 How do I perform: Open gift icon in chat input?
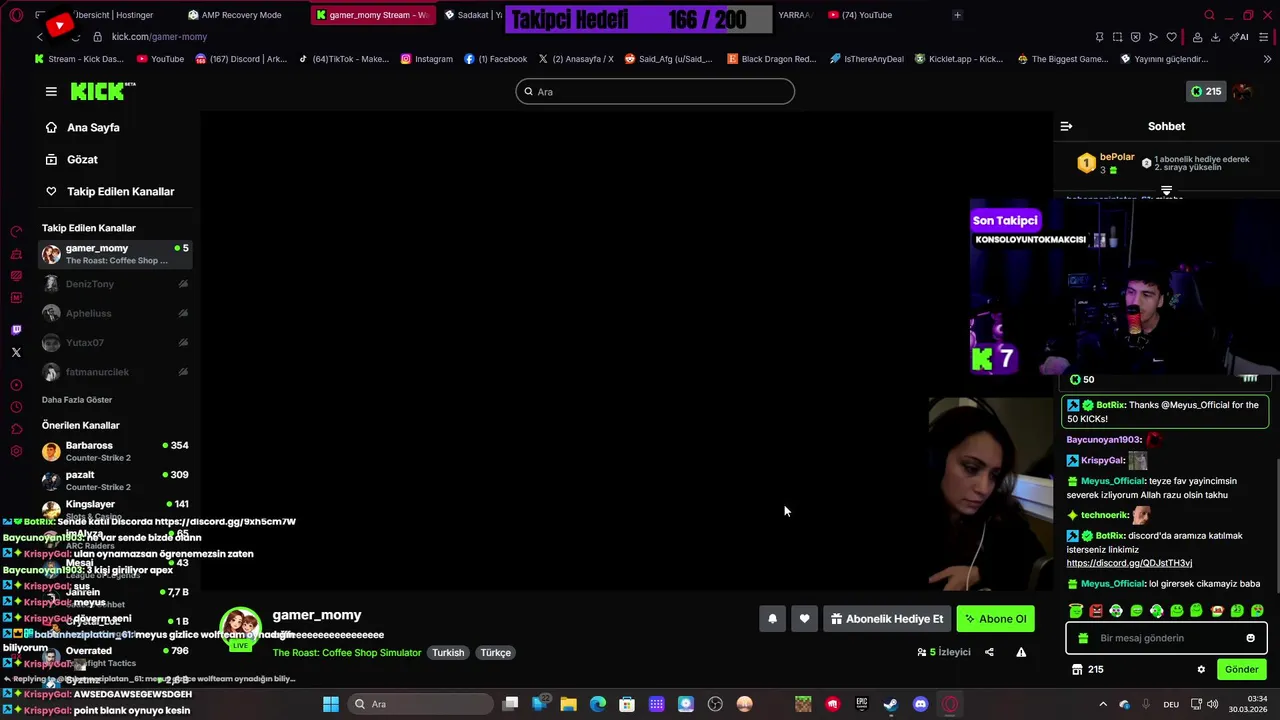tap(1082, 638)
